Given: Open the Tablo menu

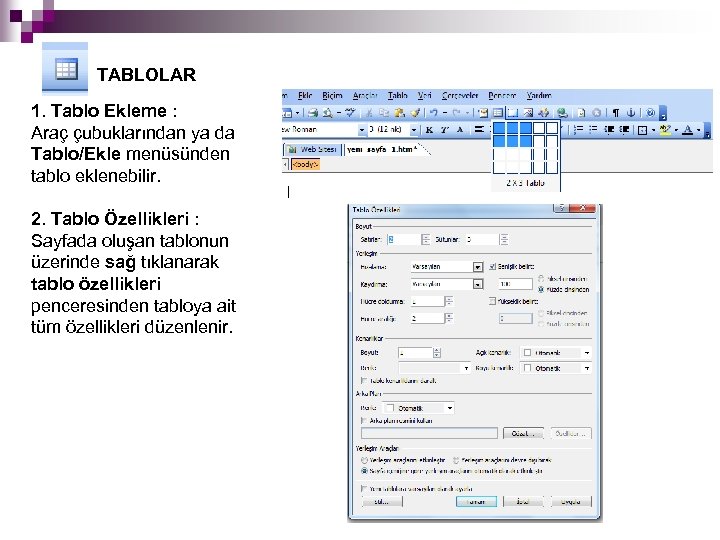Looking at the screenshot, I should tap(397, 96).
